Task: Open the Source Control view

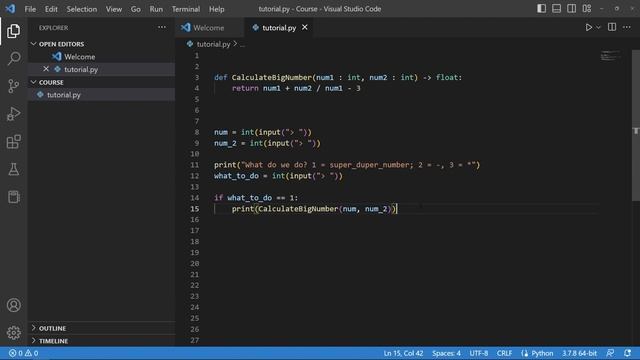Action: [x=13, y=86]
